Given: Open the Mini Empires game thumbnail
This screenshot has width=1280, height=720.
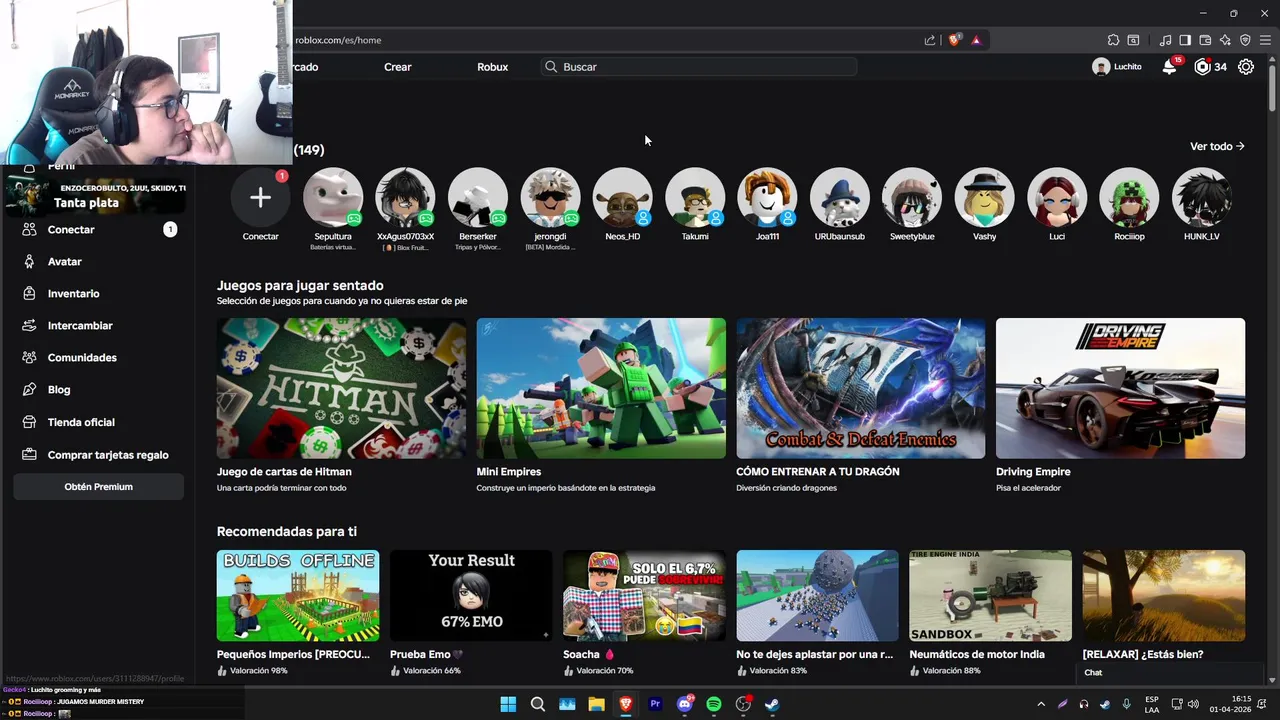Looking at the screenshot, I should [601, 388].
